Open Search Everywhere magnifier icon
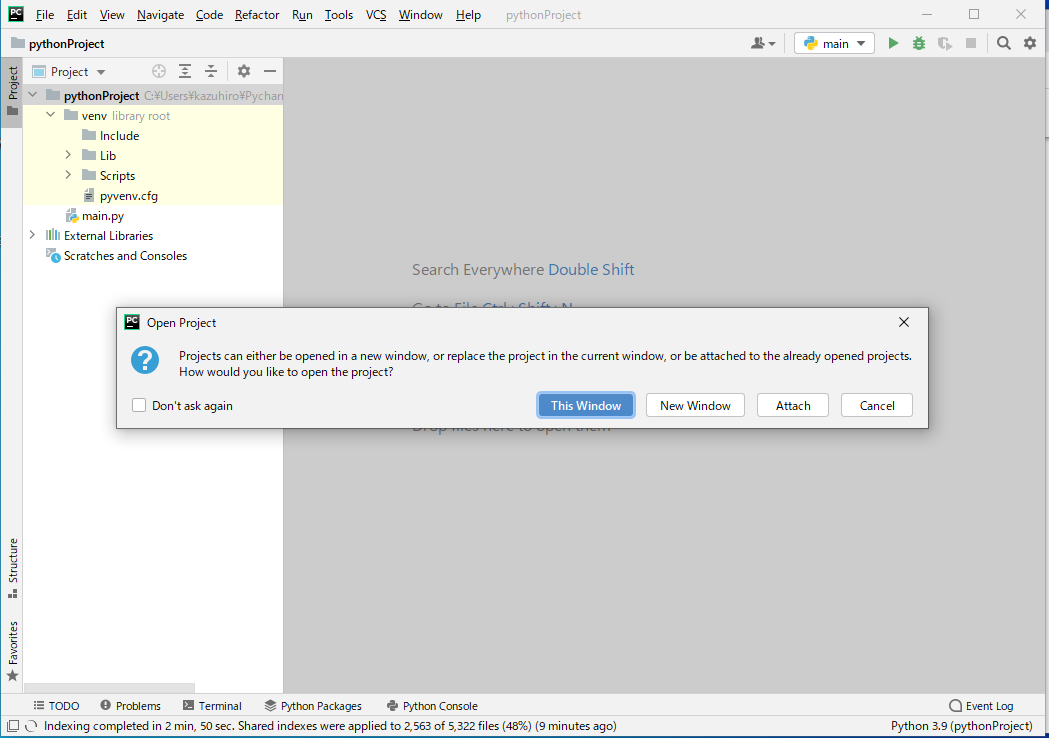This screenshot has height=738, width=1049. 1004,43
